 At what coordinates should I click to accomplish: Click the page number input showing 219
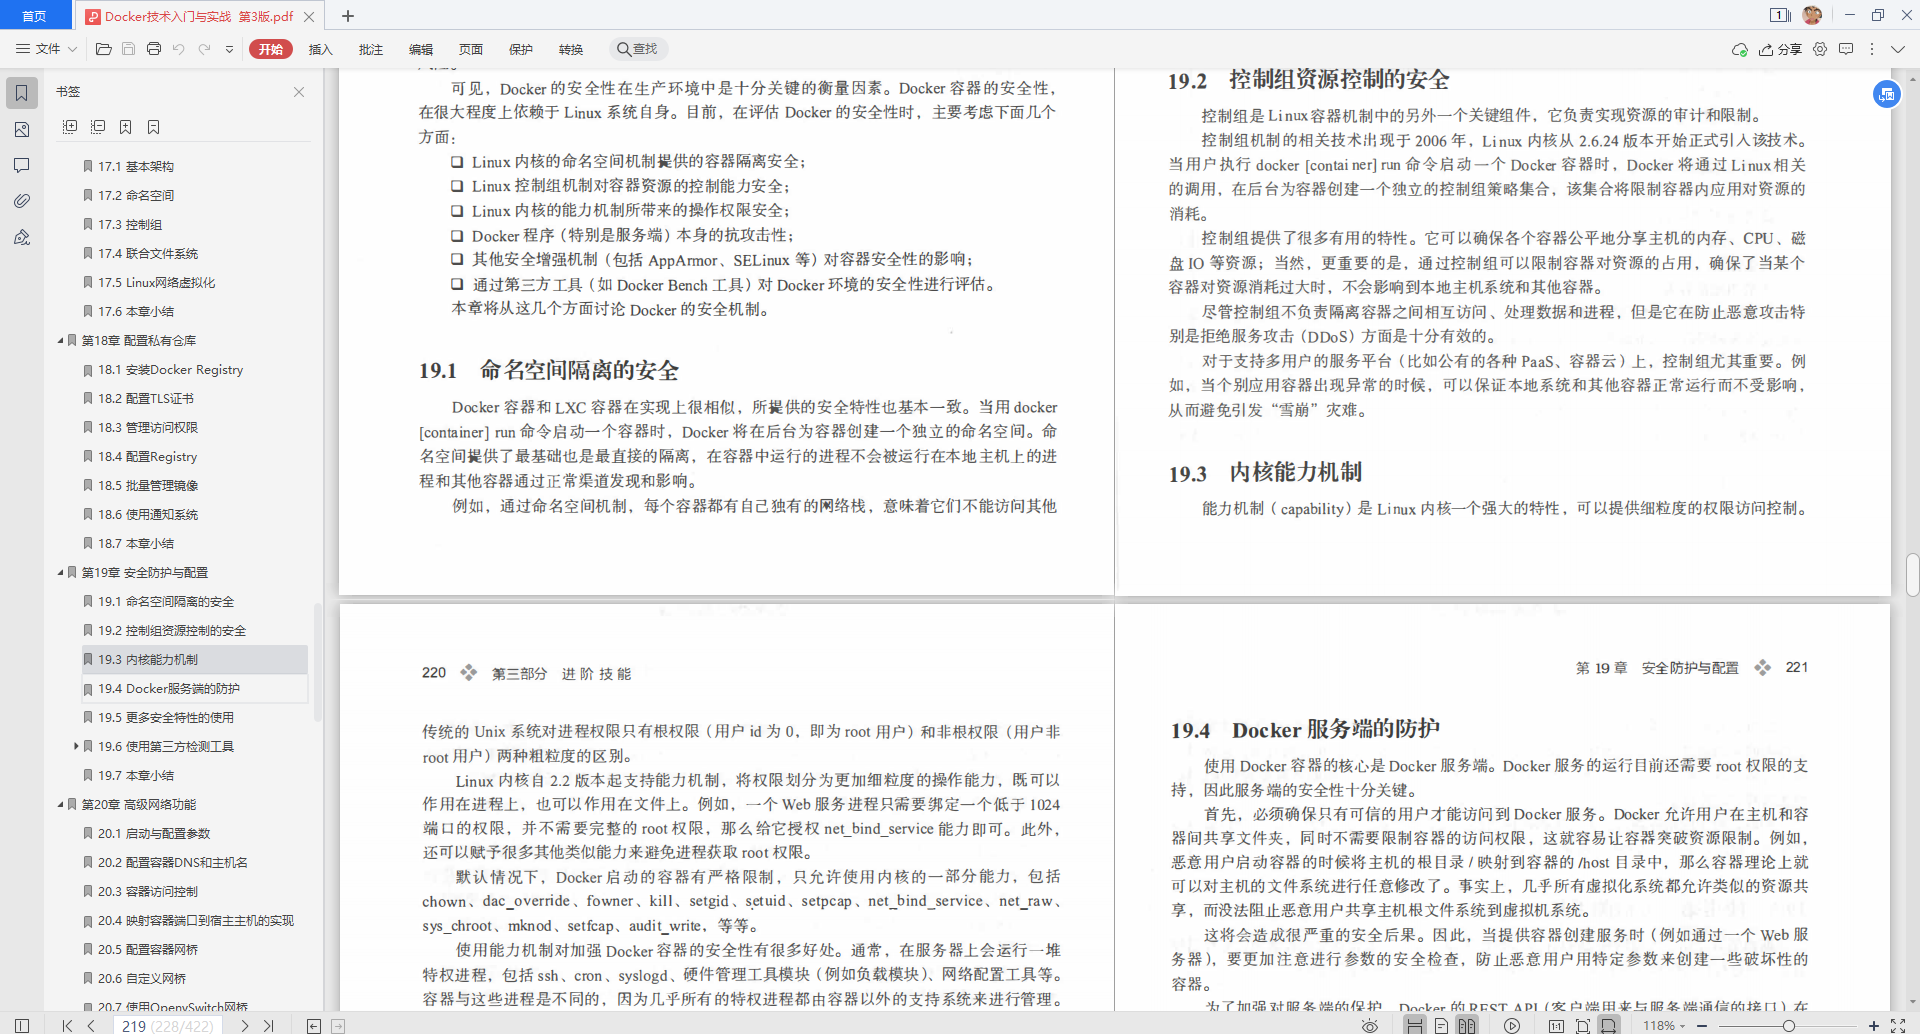point(135,1024)
